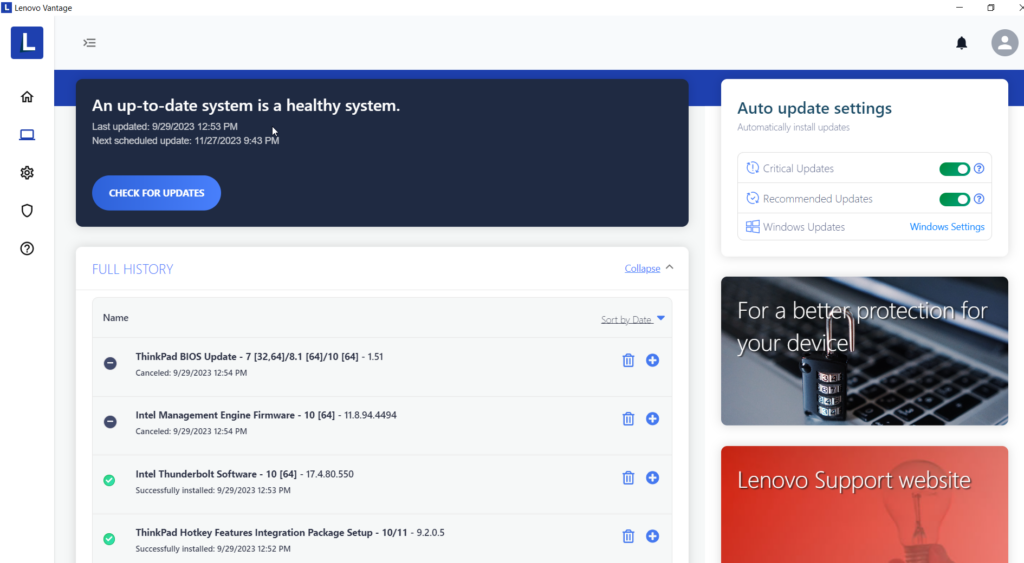Click the Name column header

116,317
